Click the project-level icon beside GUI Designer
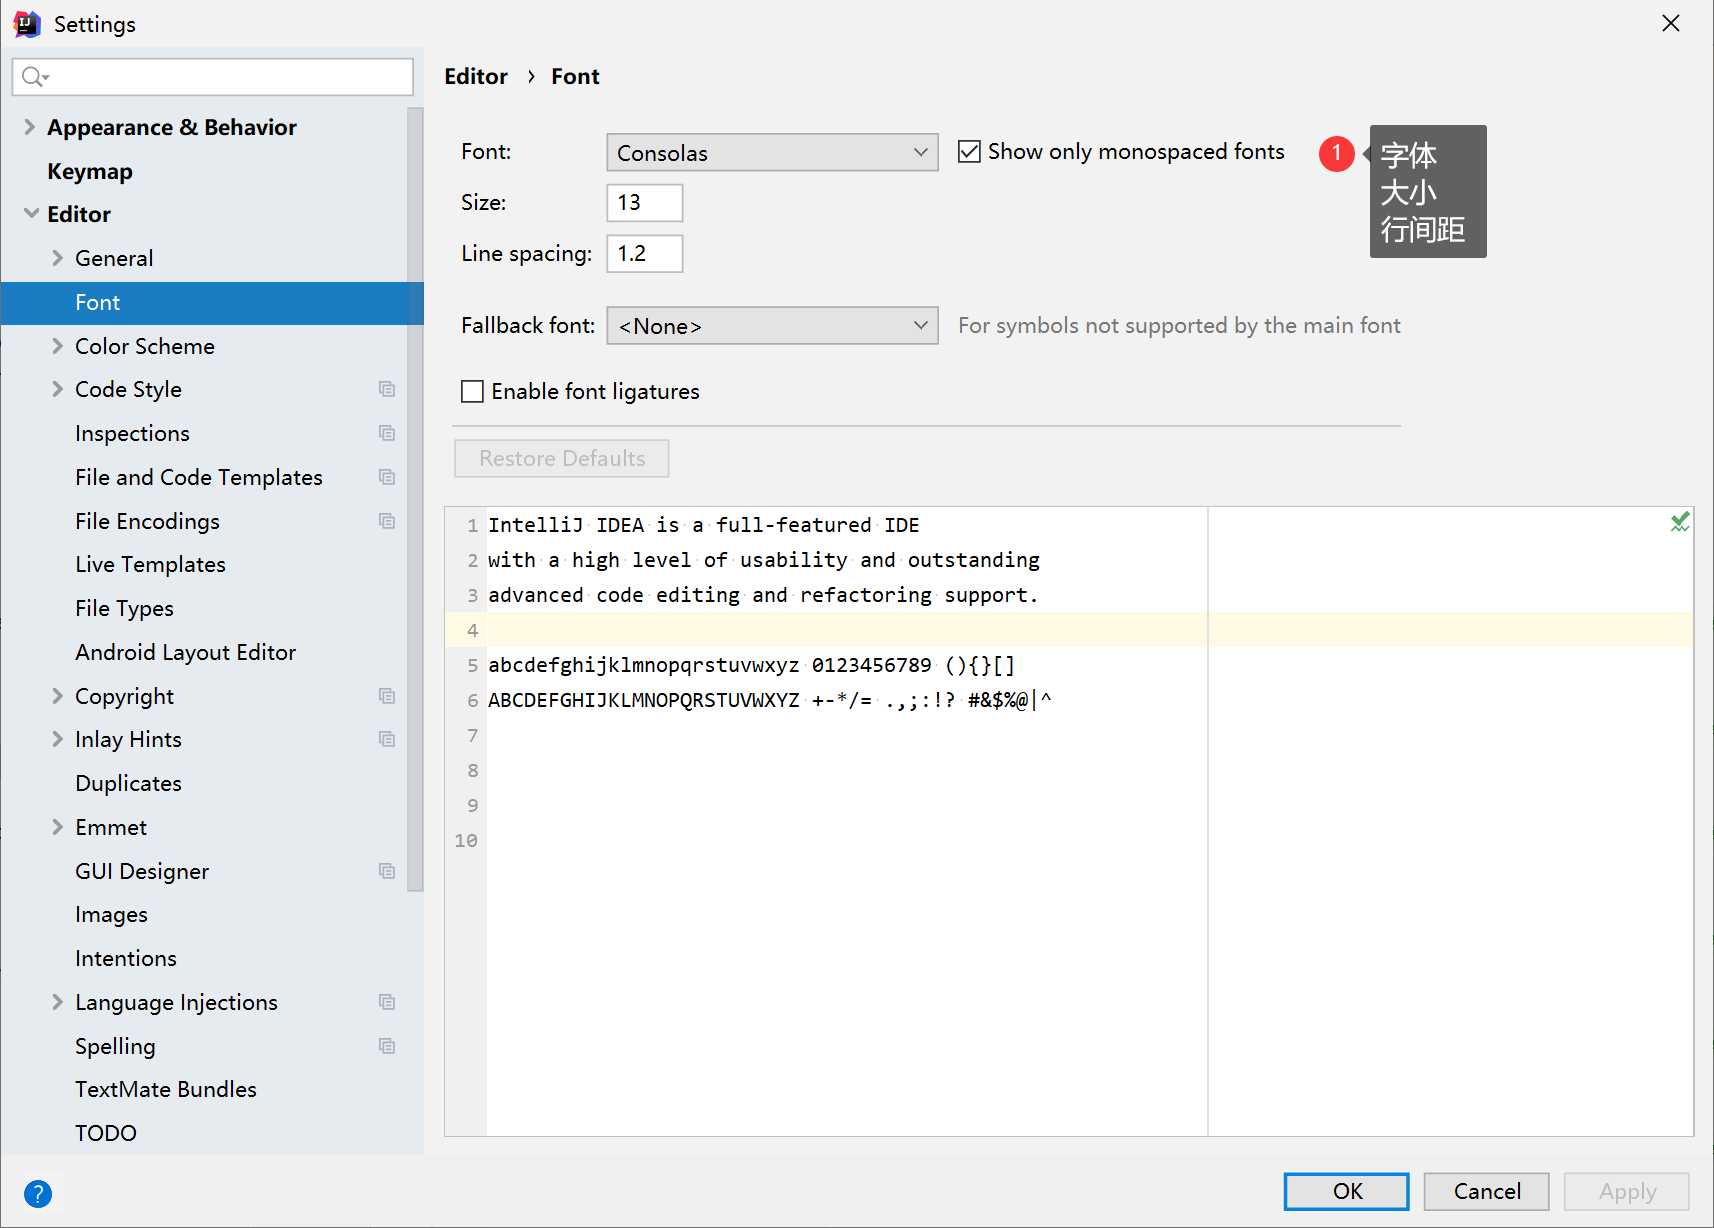Image resolution: width=1714 pixels, height=1228 pixels. (x=387, y=871)
